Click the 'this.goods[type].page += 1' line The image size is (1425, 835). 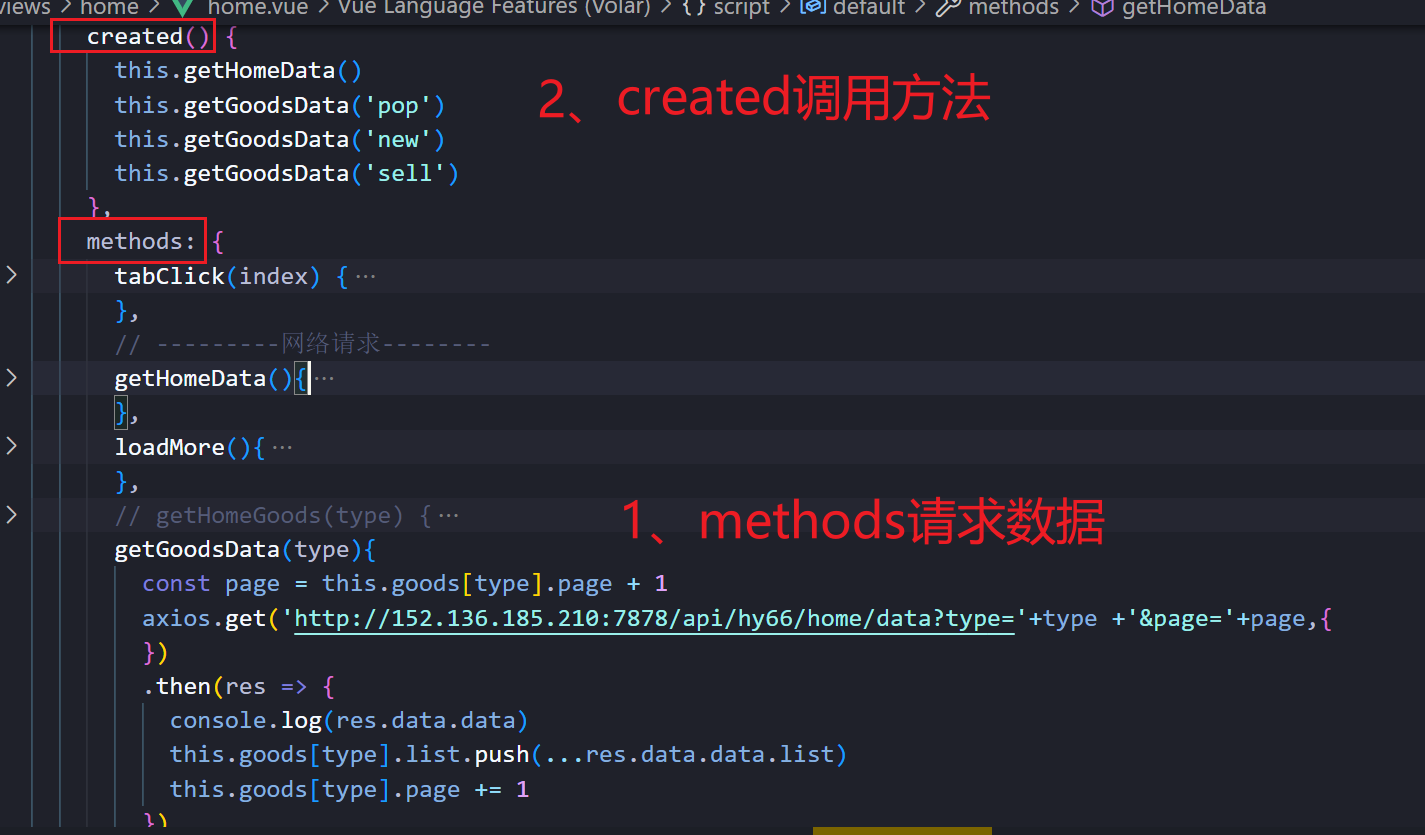click(349, 789)
